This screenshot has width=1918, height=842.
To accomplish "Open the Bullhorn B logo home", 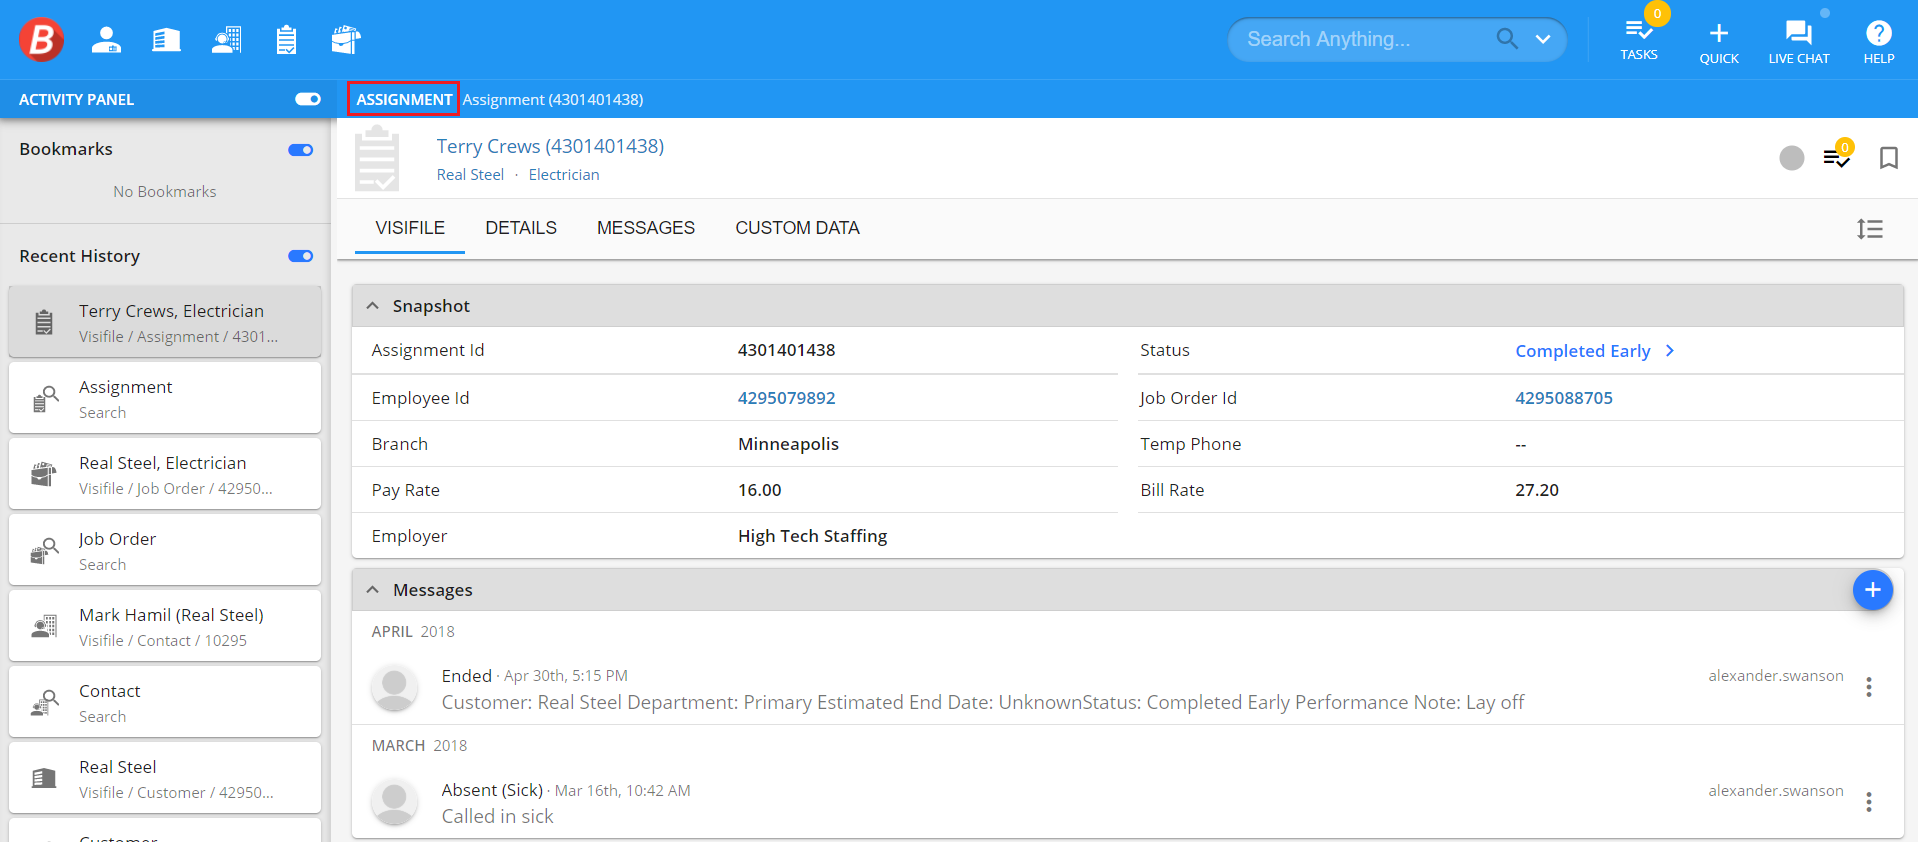I will pos(41,39).
